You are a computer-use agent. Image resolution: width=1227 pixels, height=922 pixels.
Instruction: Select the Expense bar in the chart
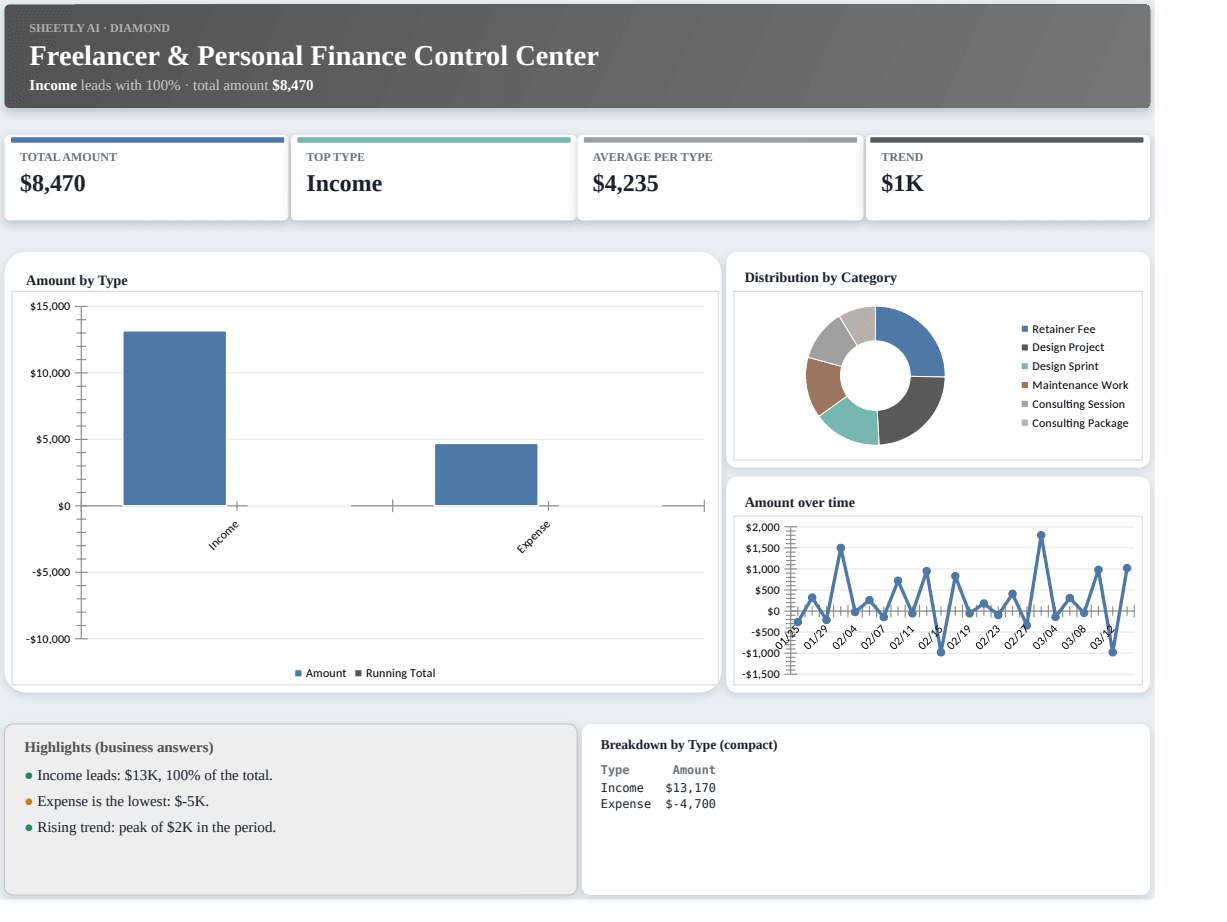(x=486, y=475)
